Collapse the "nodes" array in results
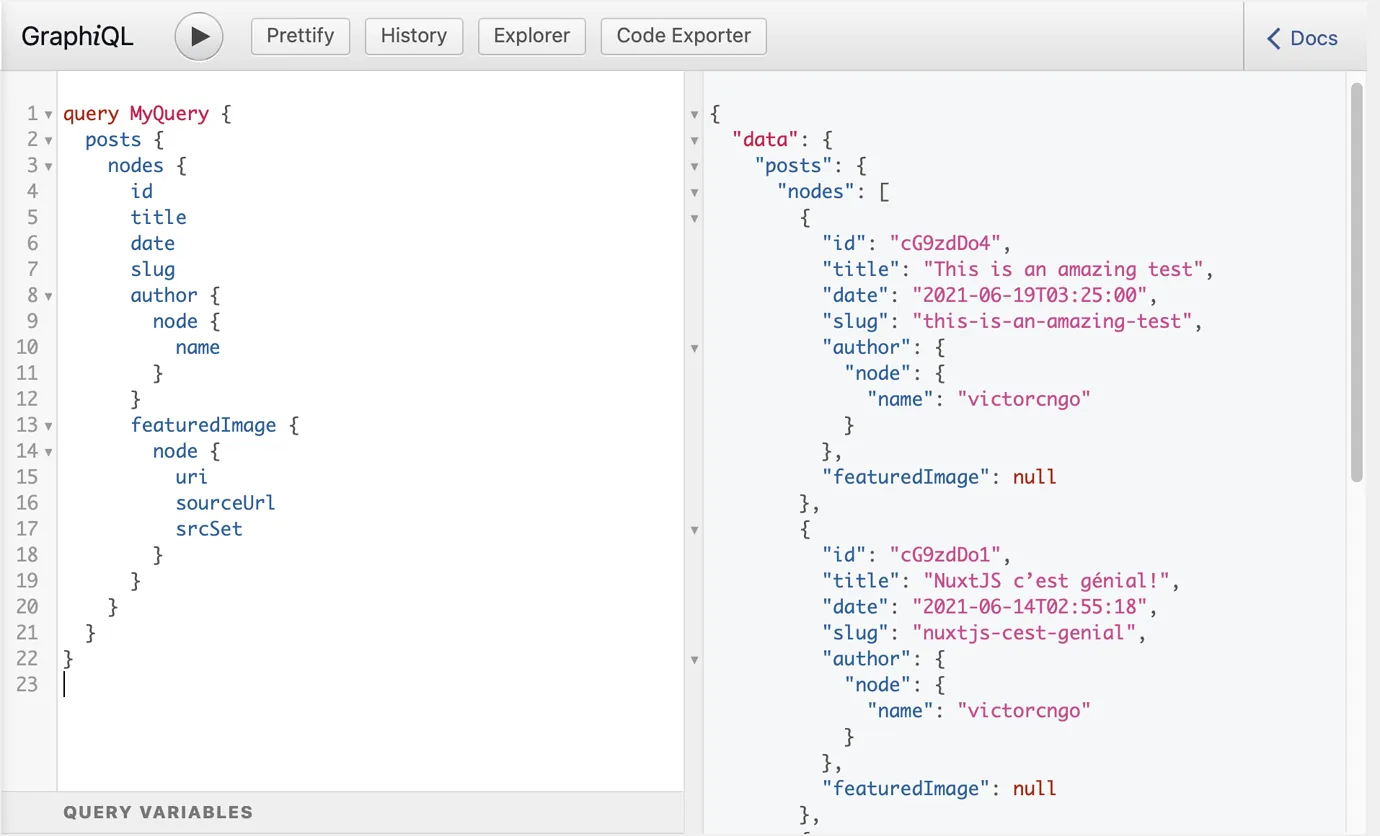 695,192
